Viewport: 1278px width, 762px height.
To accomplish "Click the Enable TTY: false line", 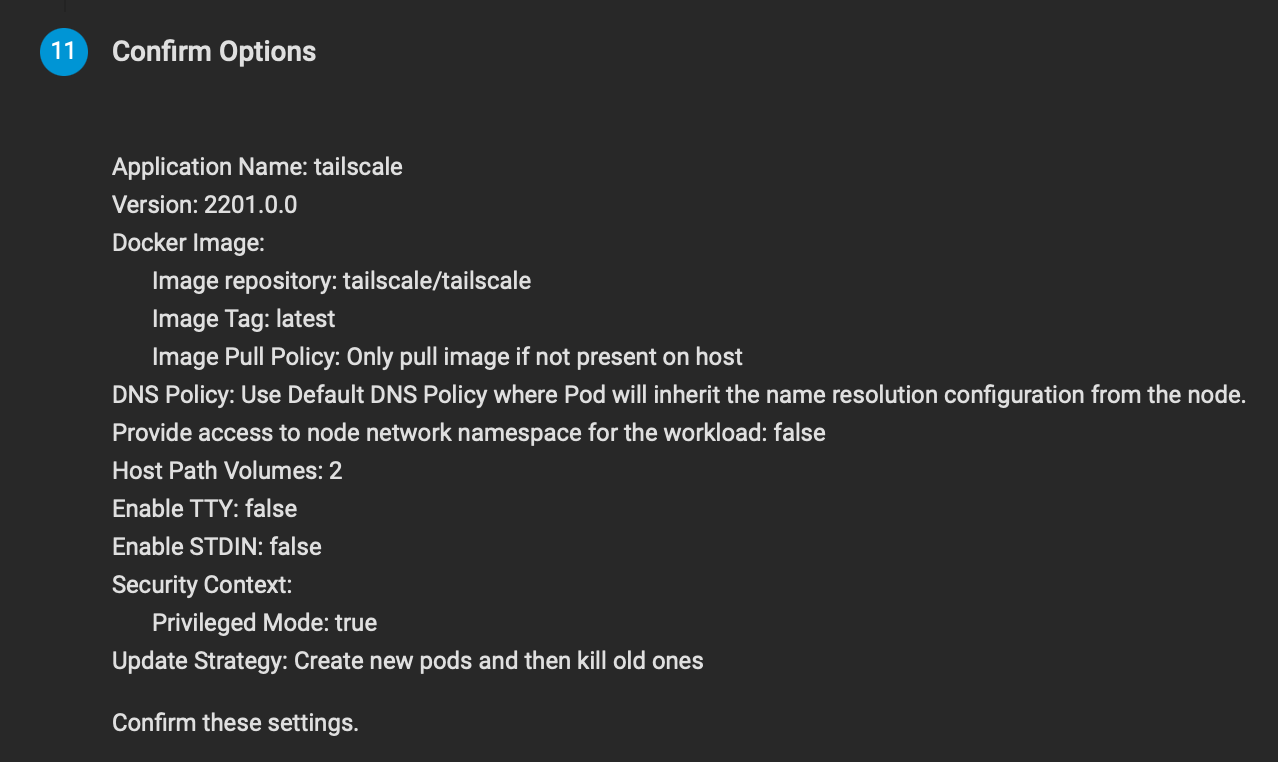I will tap(205, 509).
